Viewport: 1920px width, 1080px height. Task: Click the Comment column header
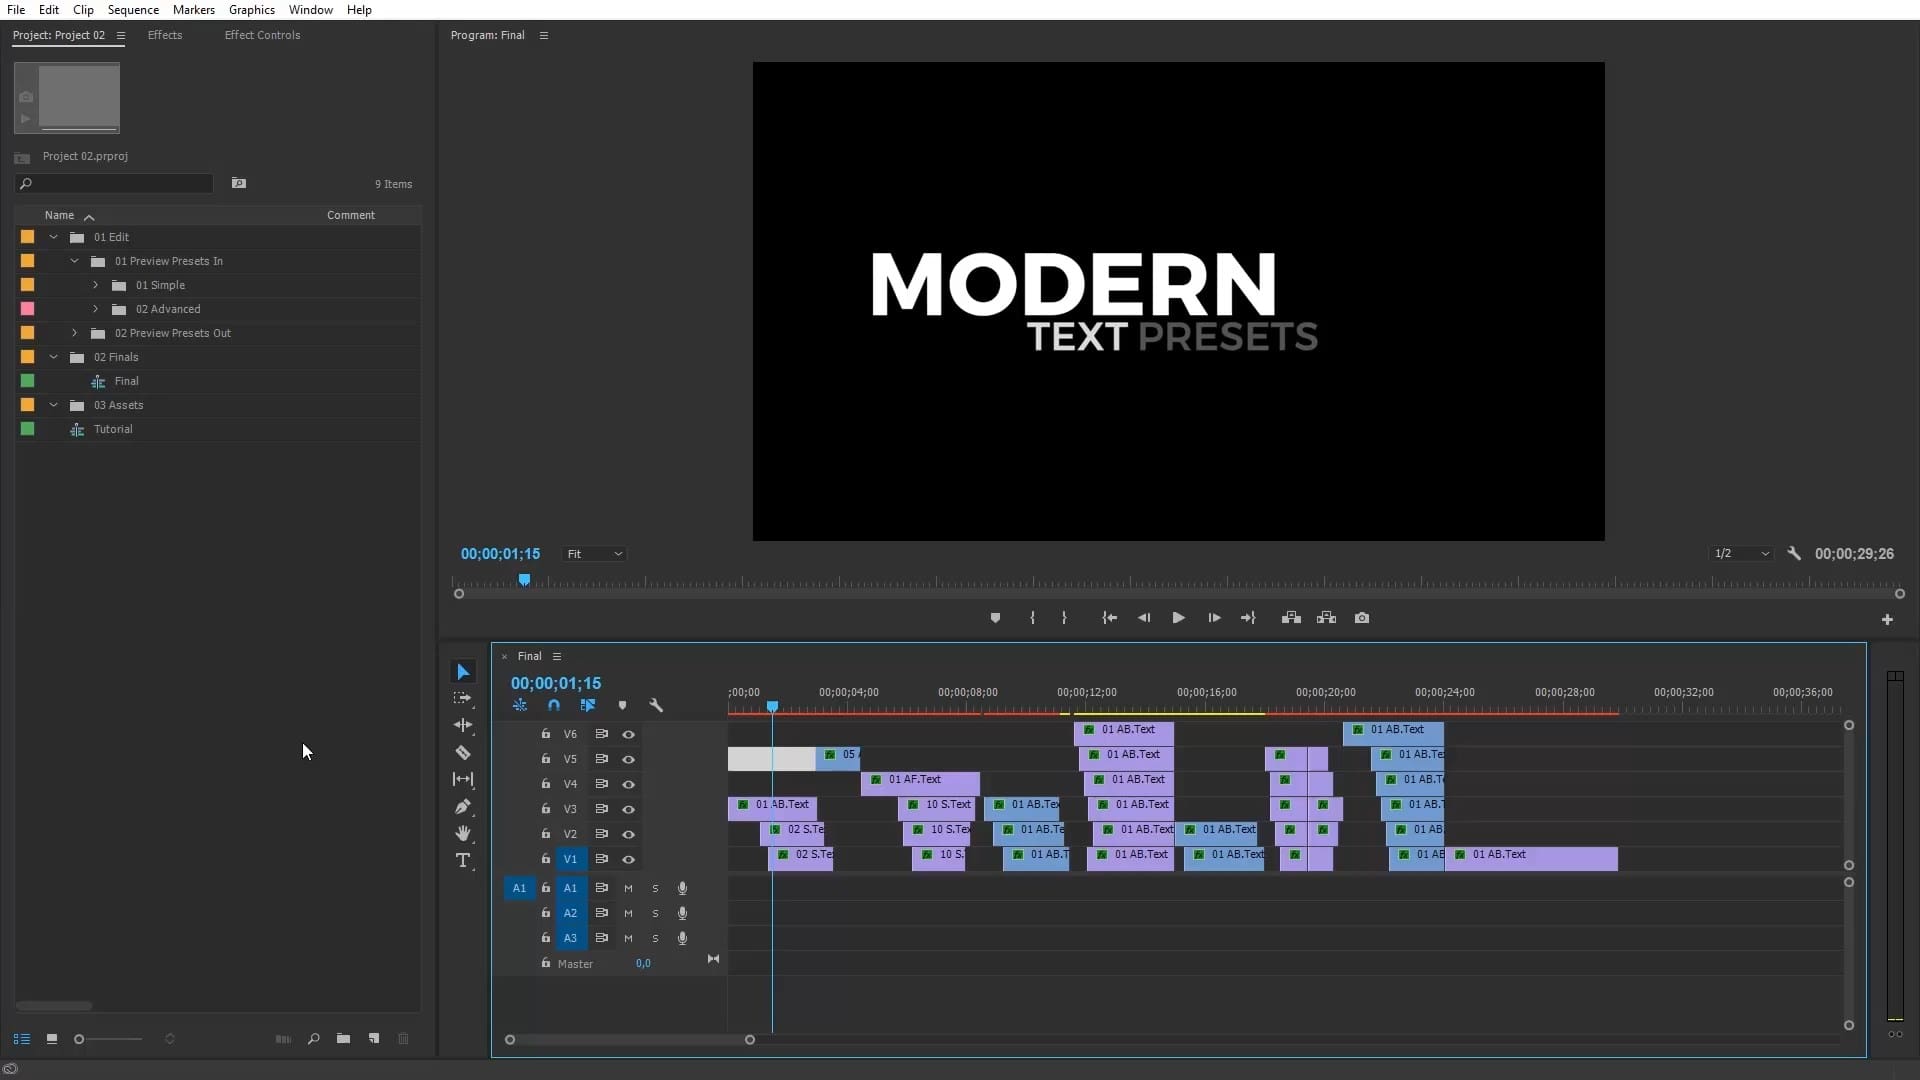(x=351, y=215)
